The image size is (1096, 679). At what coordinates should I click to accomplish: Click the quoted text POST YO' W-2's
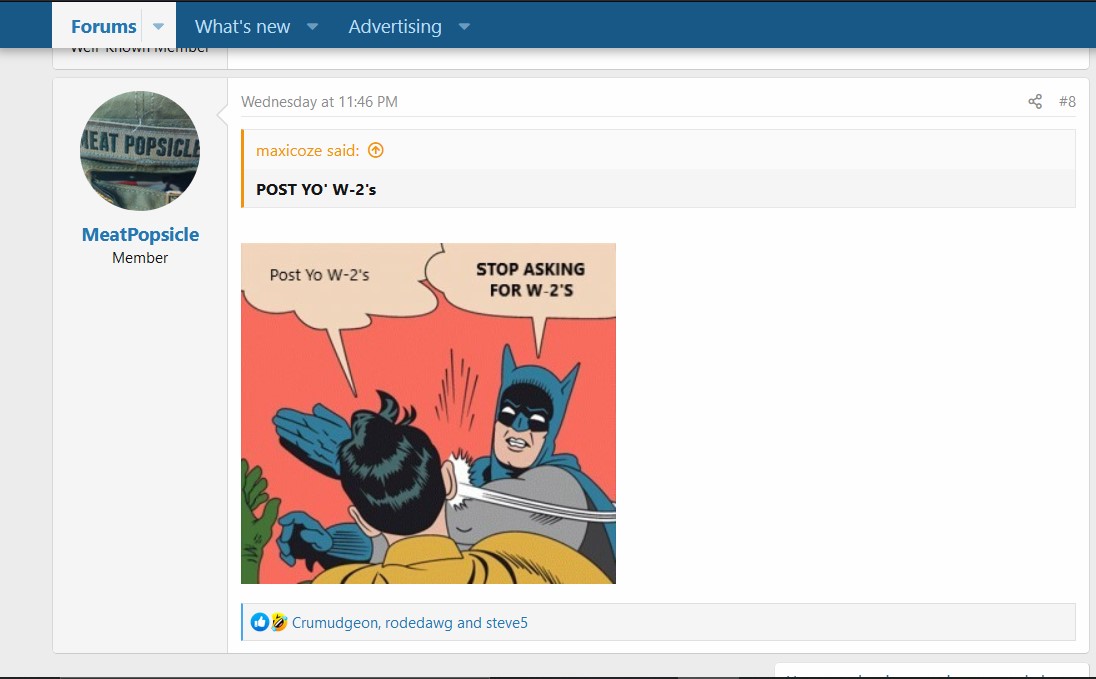316,189
